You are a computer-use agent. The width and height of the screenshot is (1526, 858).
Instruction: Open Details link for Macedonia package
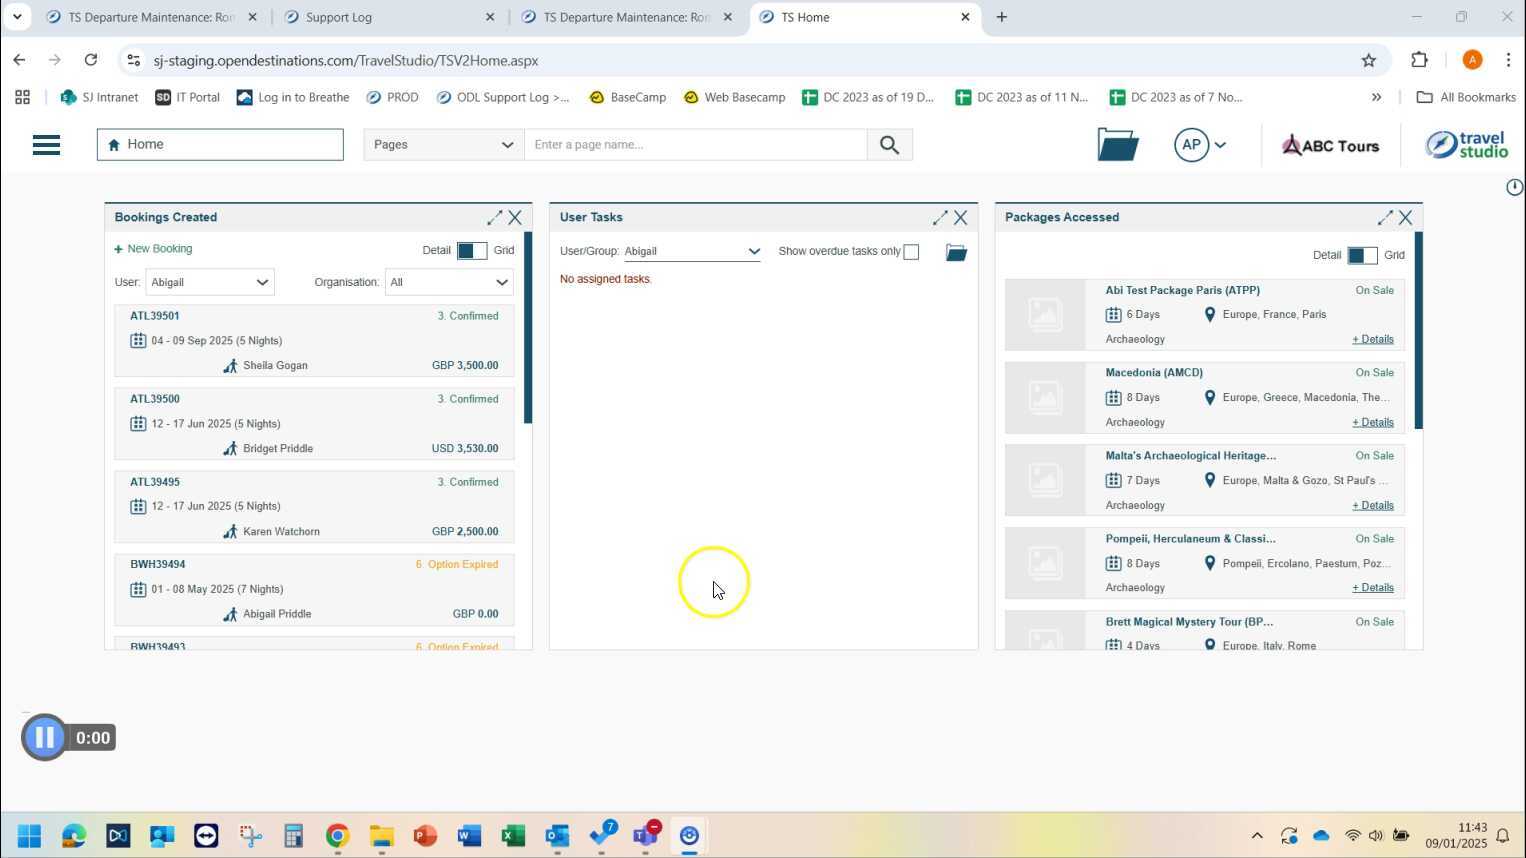1372,423
